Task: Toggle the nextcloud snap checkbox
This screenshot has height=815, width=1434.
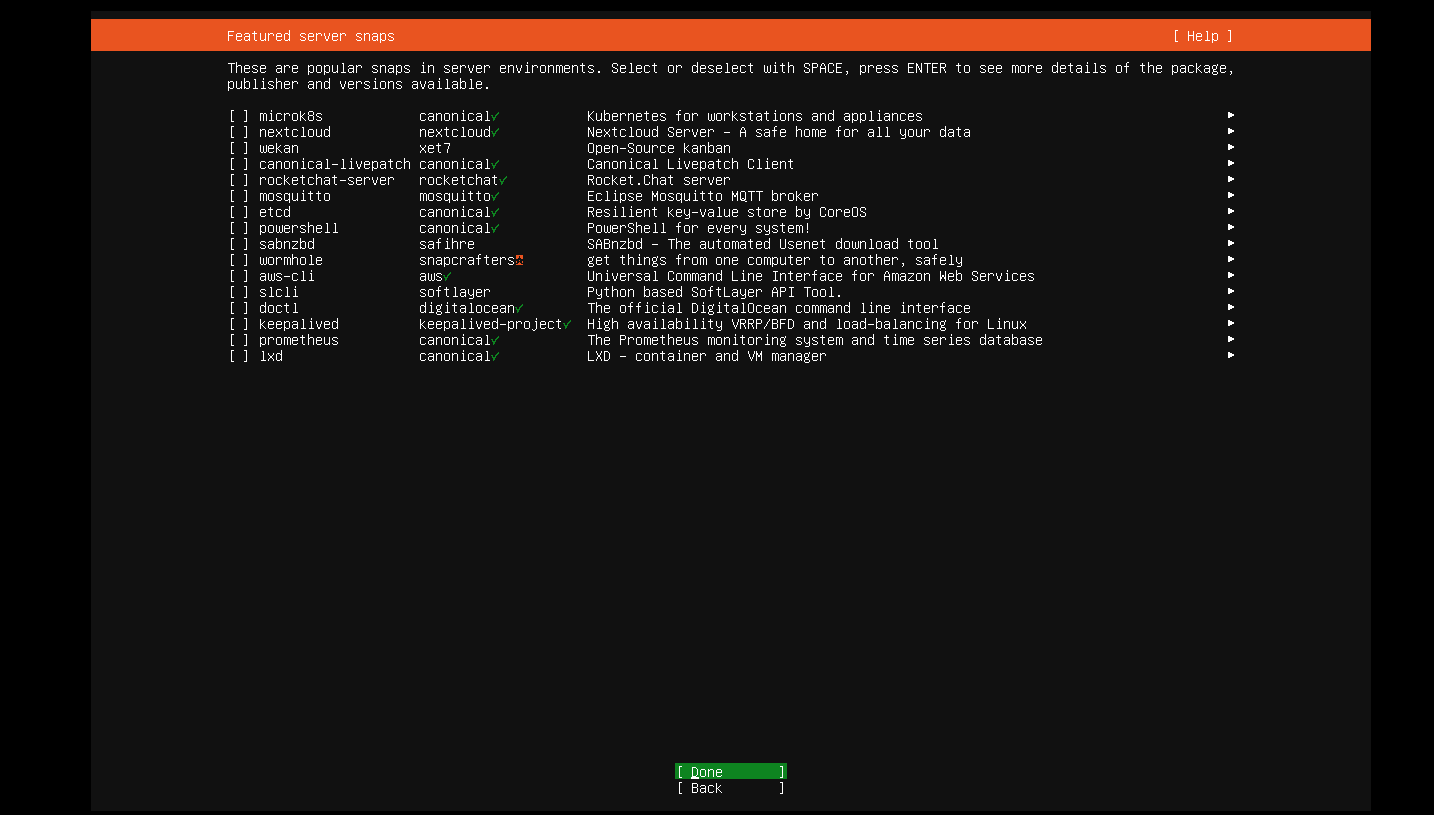Action: pos(239,132)
